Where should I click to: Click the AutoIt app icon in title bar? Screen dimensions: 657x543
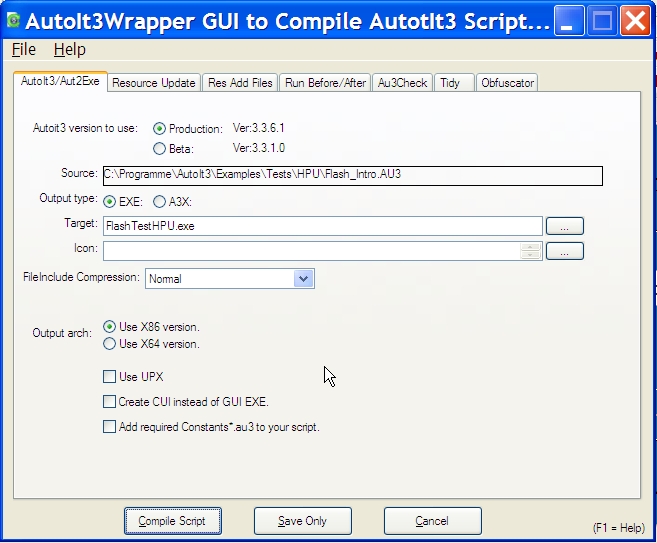pos(14,19)
